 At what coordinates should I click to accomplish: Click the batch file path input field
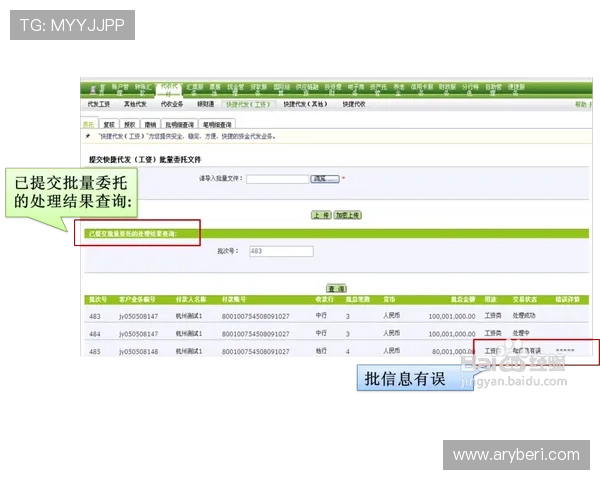click(x=276, y=179)
